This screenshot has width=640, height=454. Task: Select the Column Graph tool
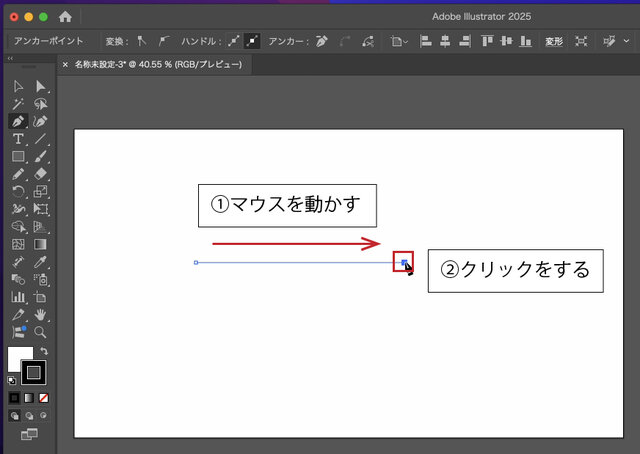(18, 297)
